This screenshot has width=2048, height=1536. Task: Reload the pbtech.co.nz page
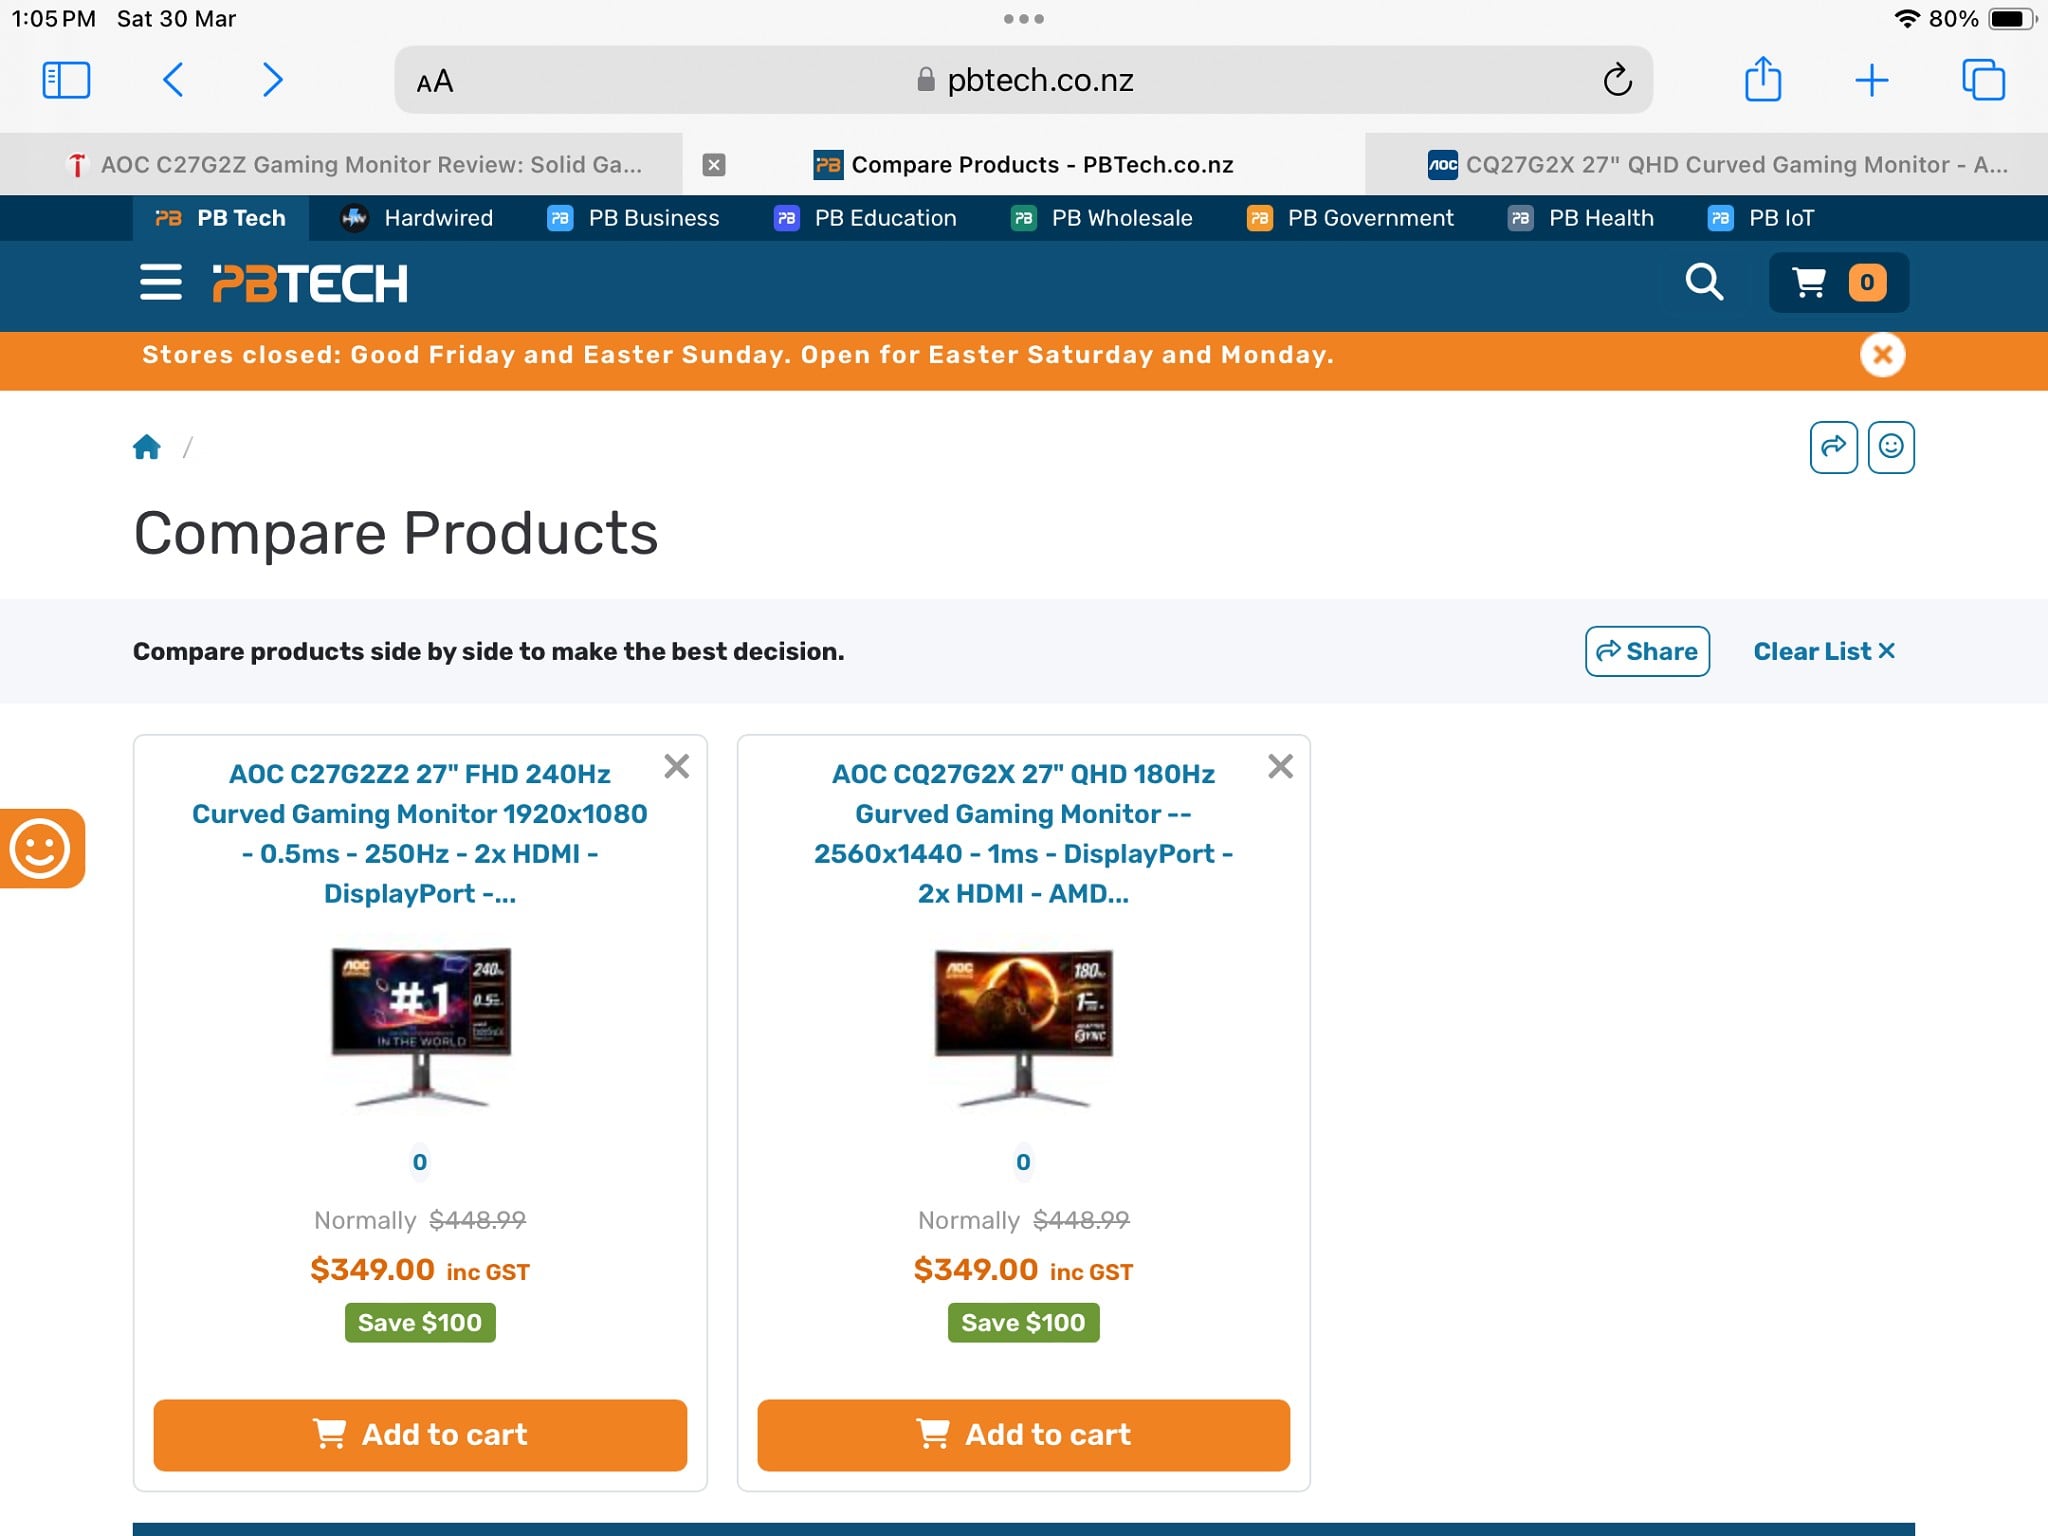click(x=1617, y=80)
